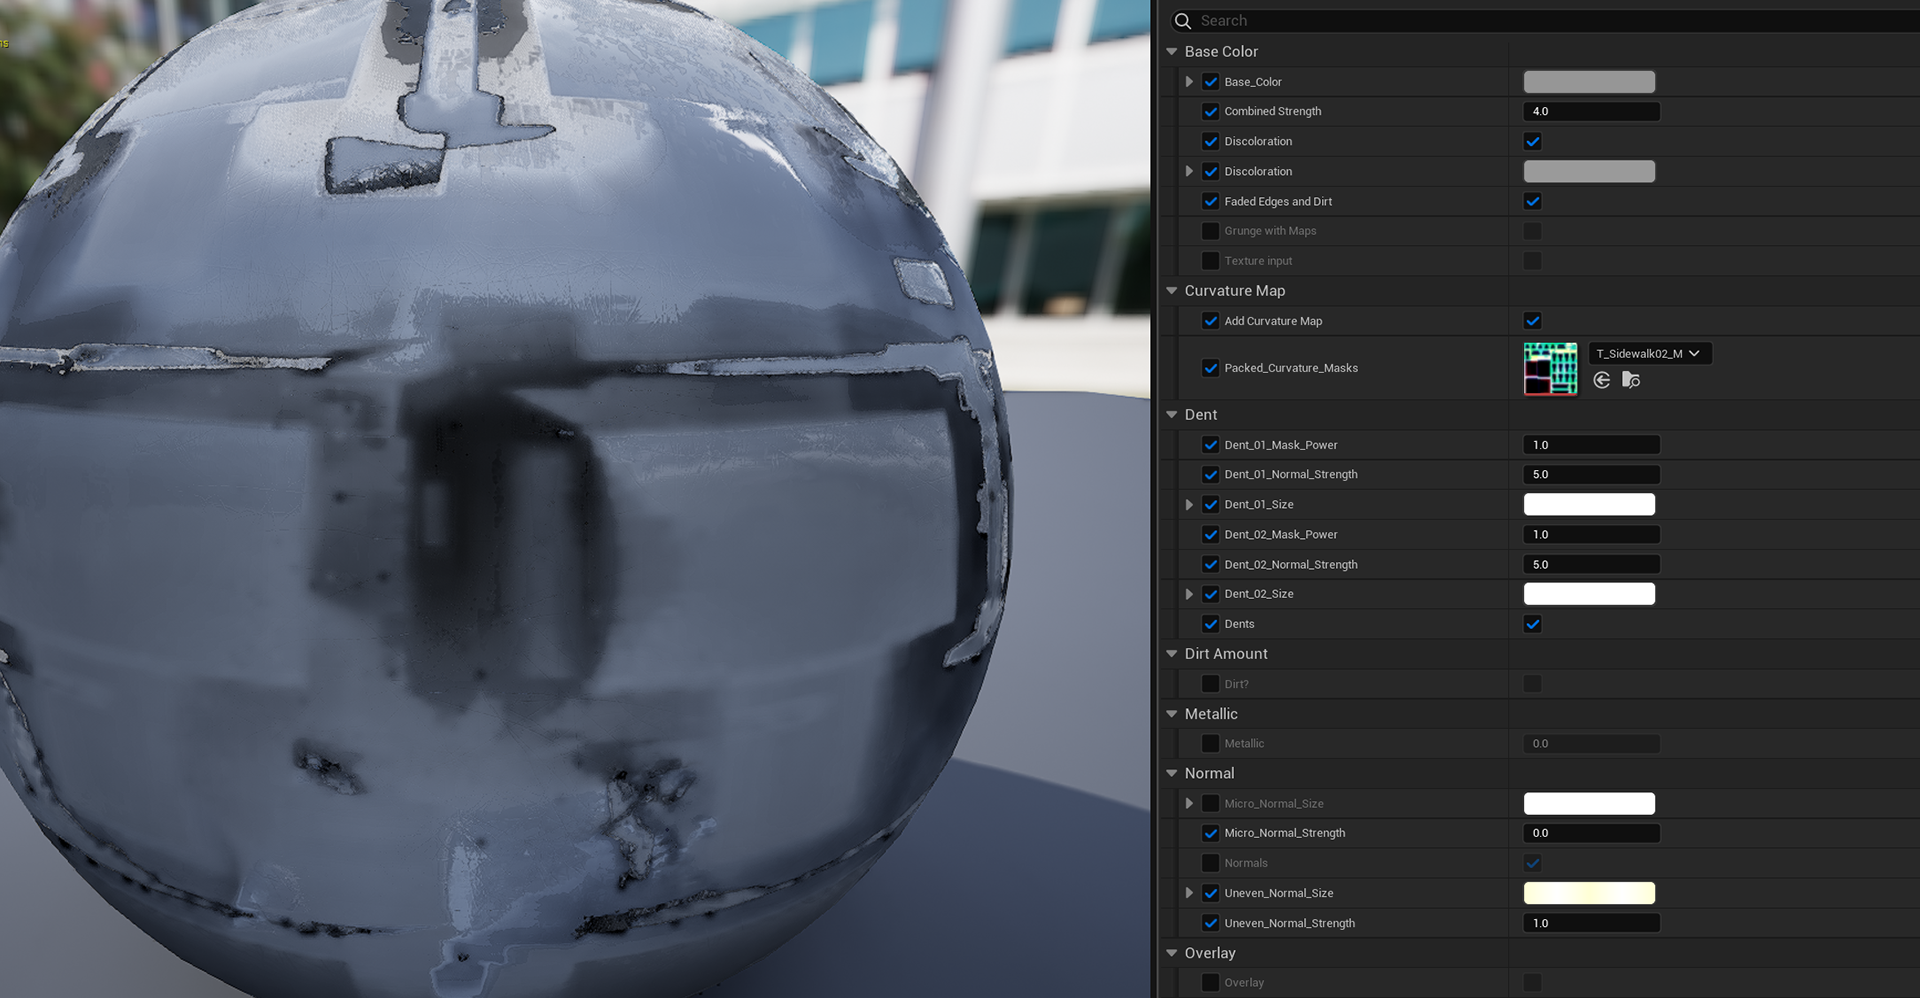Click the Uneven_Normal_Size label
The image size is (1920, 998).
tap(1279, 893)
